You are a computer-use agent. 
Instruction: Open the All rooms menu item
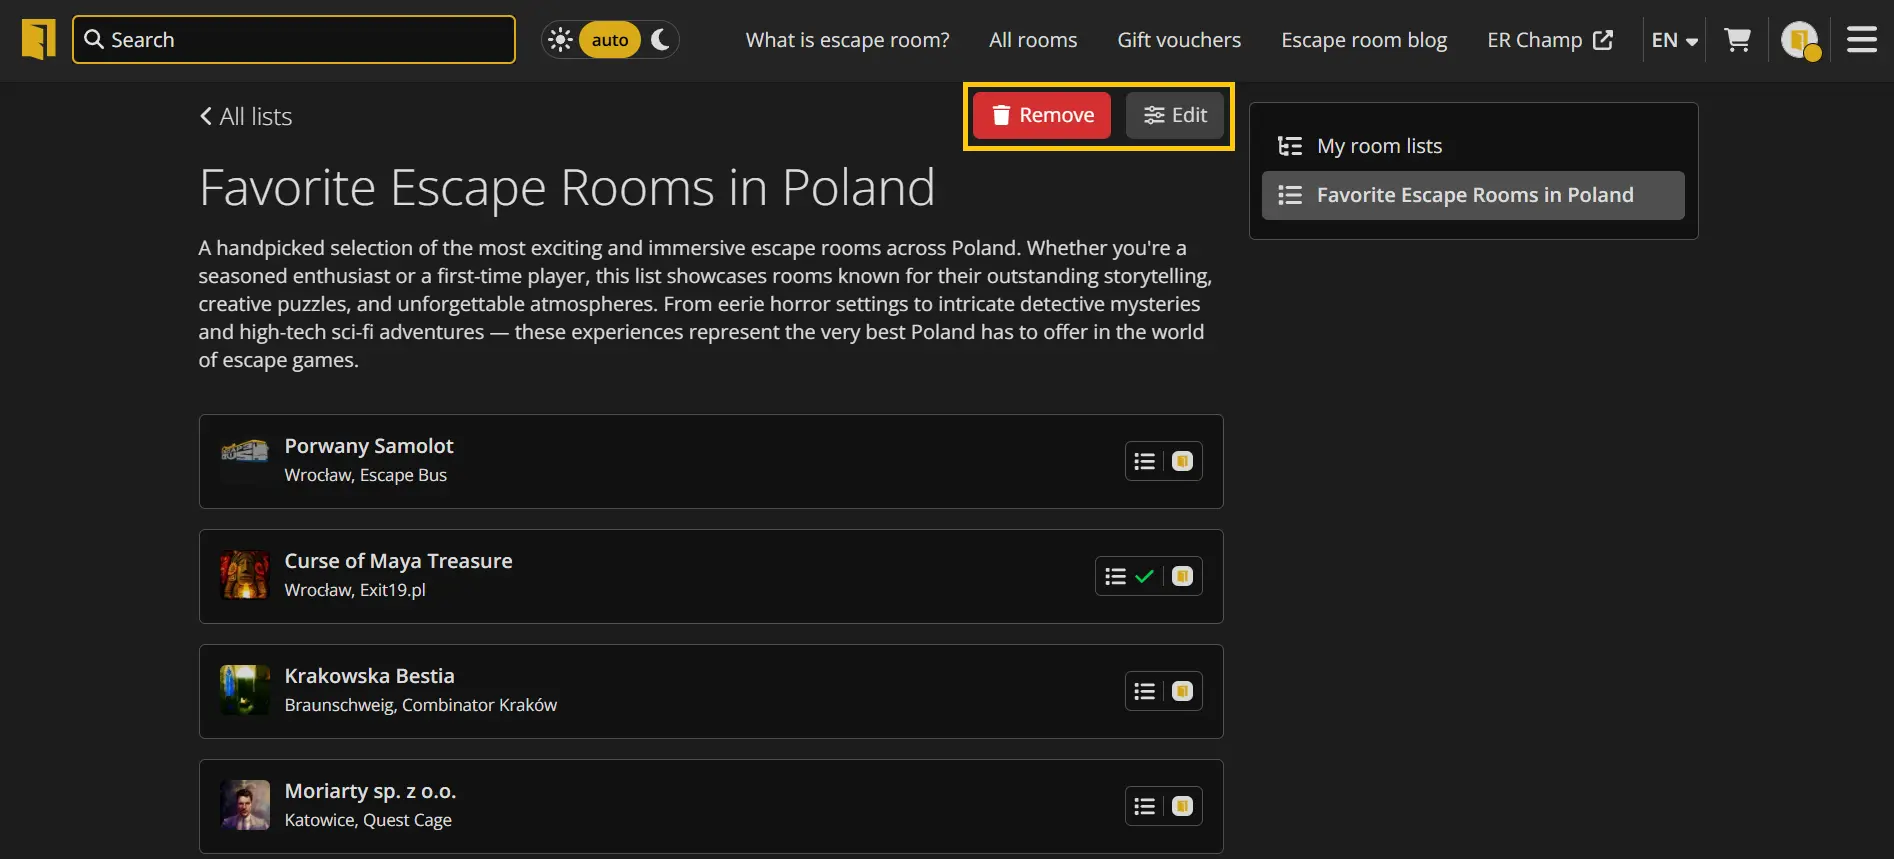tap(1033, 40)
